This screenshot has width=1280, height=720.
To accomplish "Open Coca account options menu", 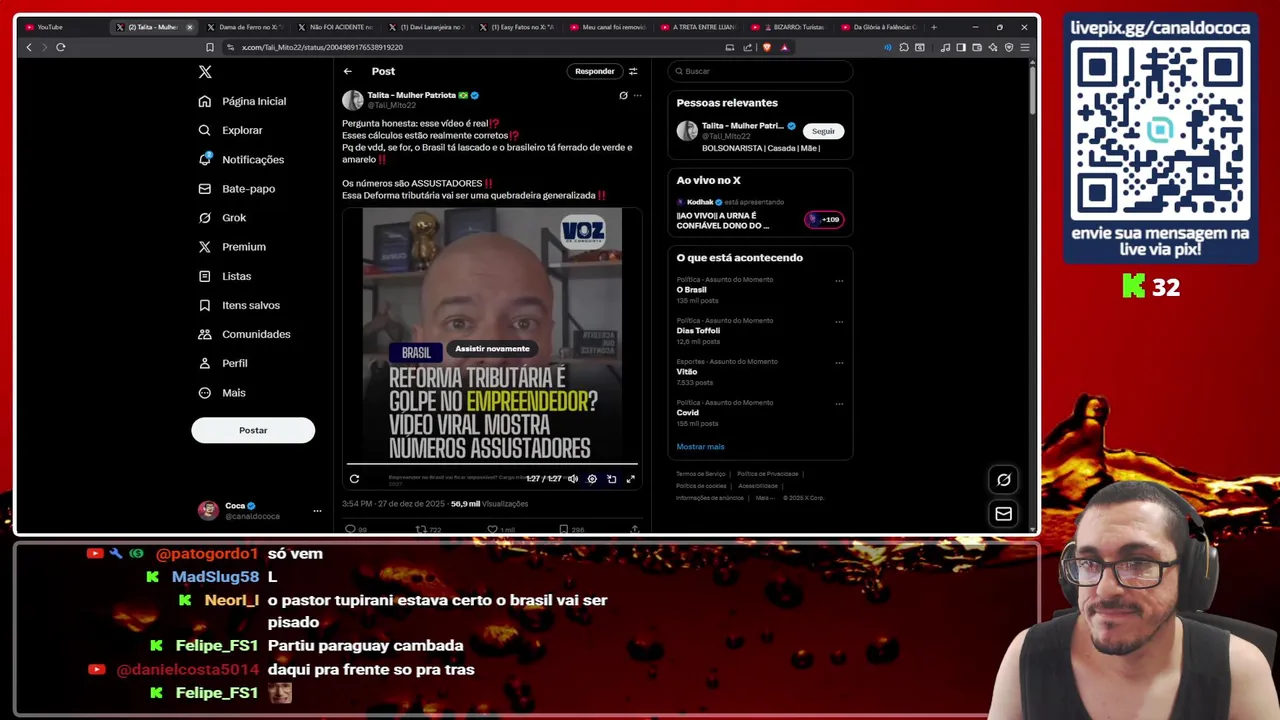I will coord(317,511).
